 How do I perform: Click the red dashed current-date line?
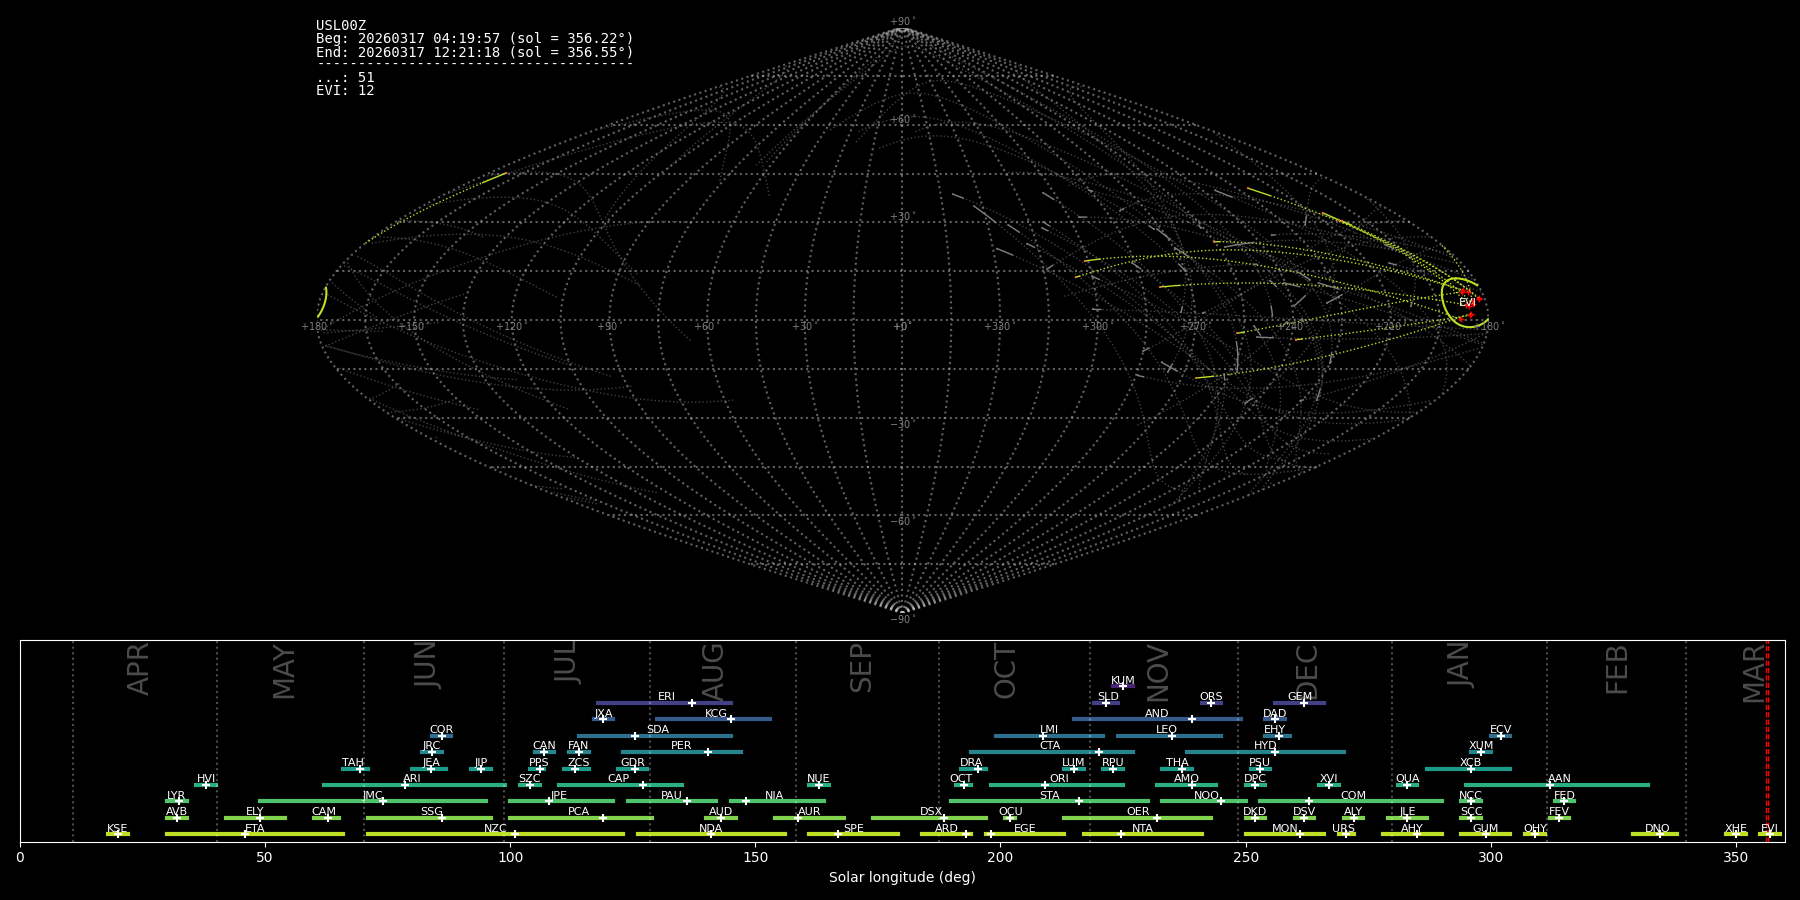click(x=1767, y=740)
